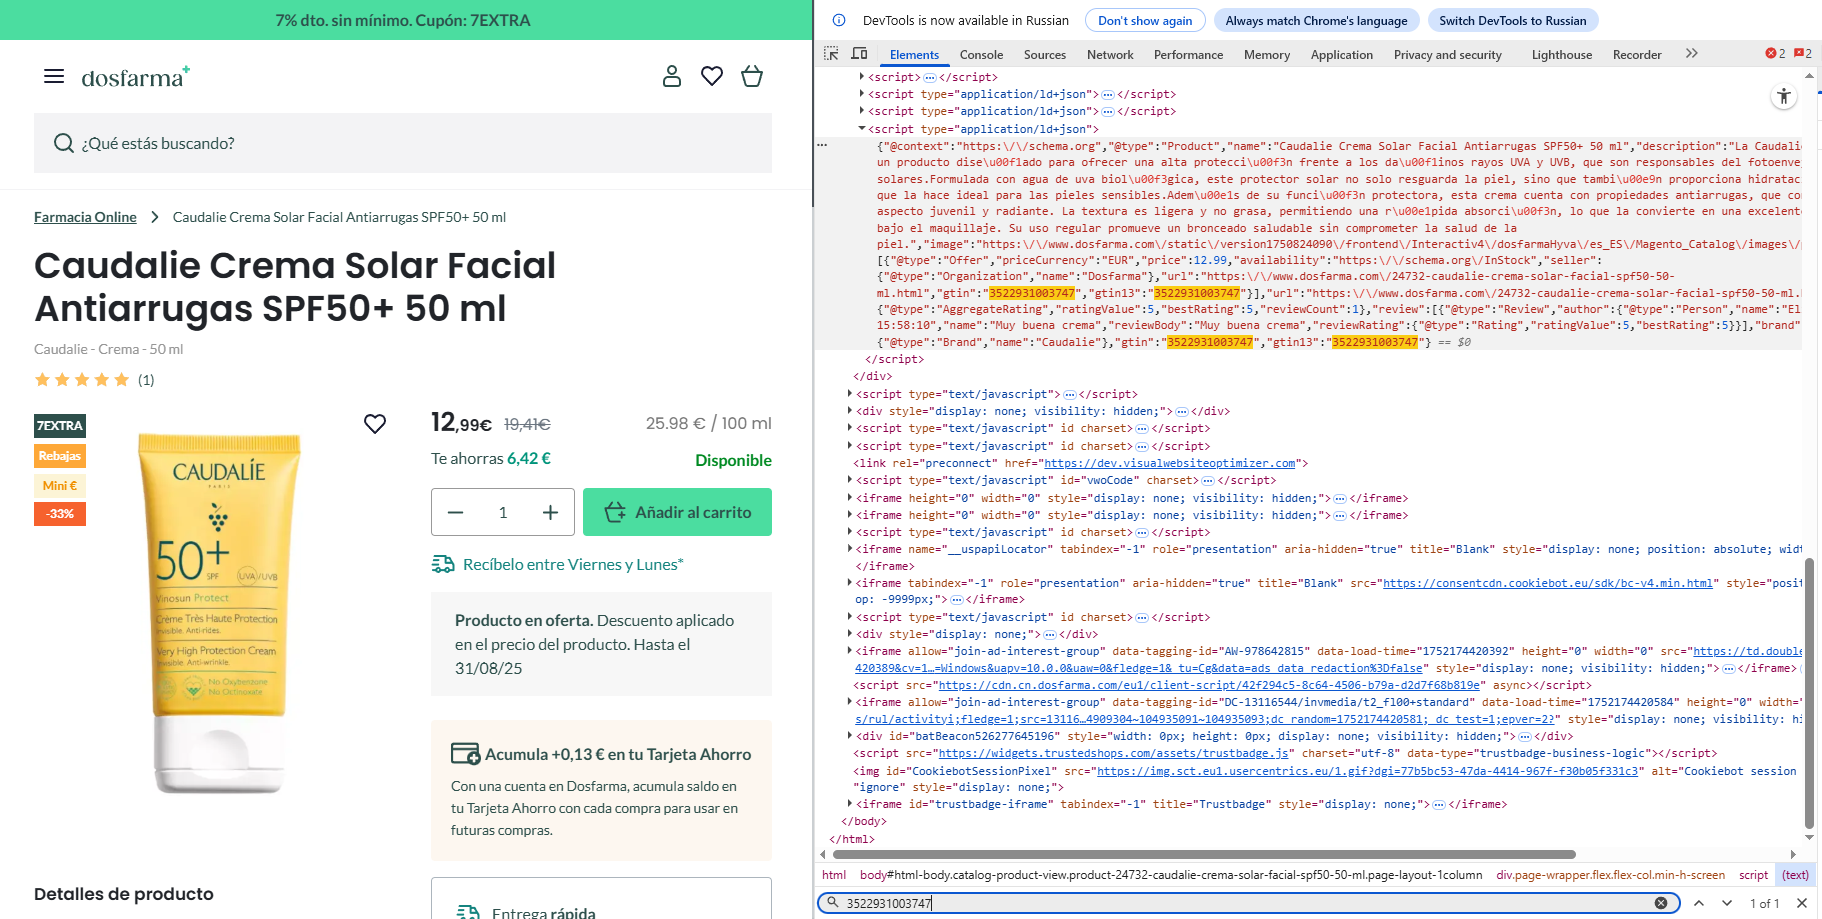The image size is (1822, 919).
Task: Click the DevTools info notification icon
Action: tap(839, 20)
